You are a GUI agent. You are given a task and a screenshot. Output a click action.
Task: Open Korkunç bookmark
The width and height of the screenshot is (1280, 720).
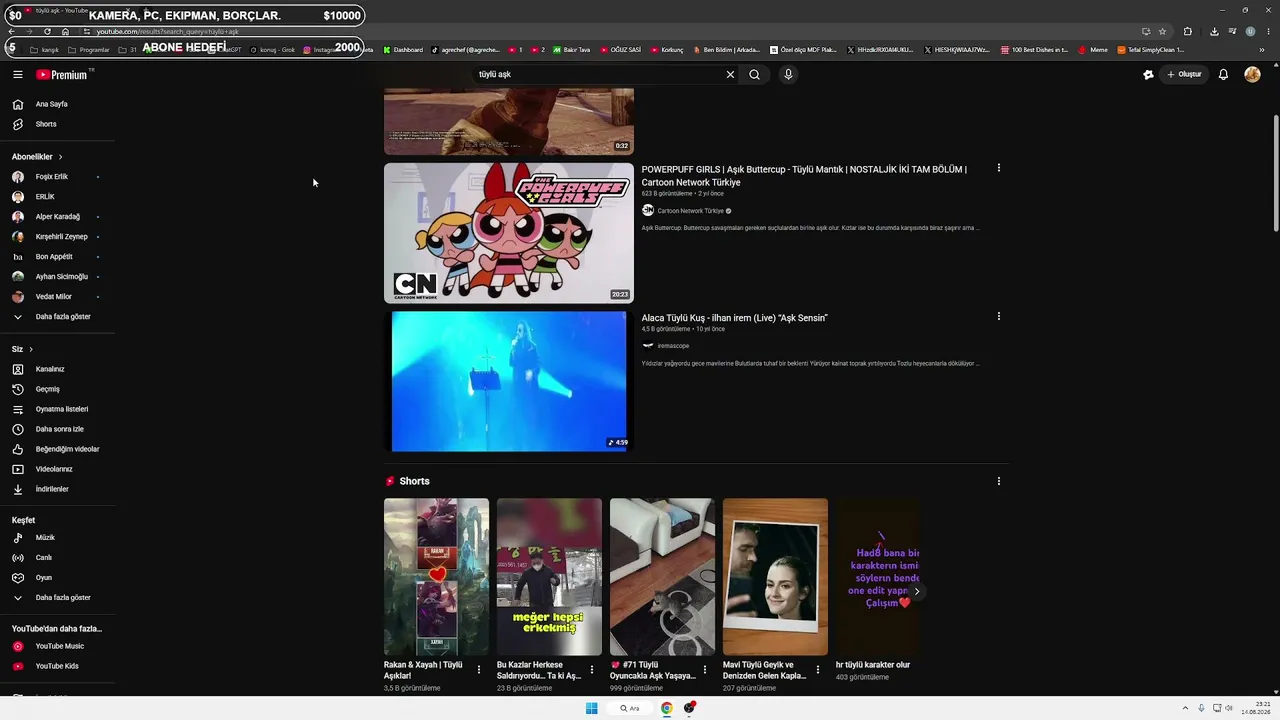(x=667, y=50)
